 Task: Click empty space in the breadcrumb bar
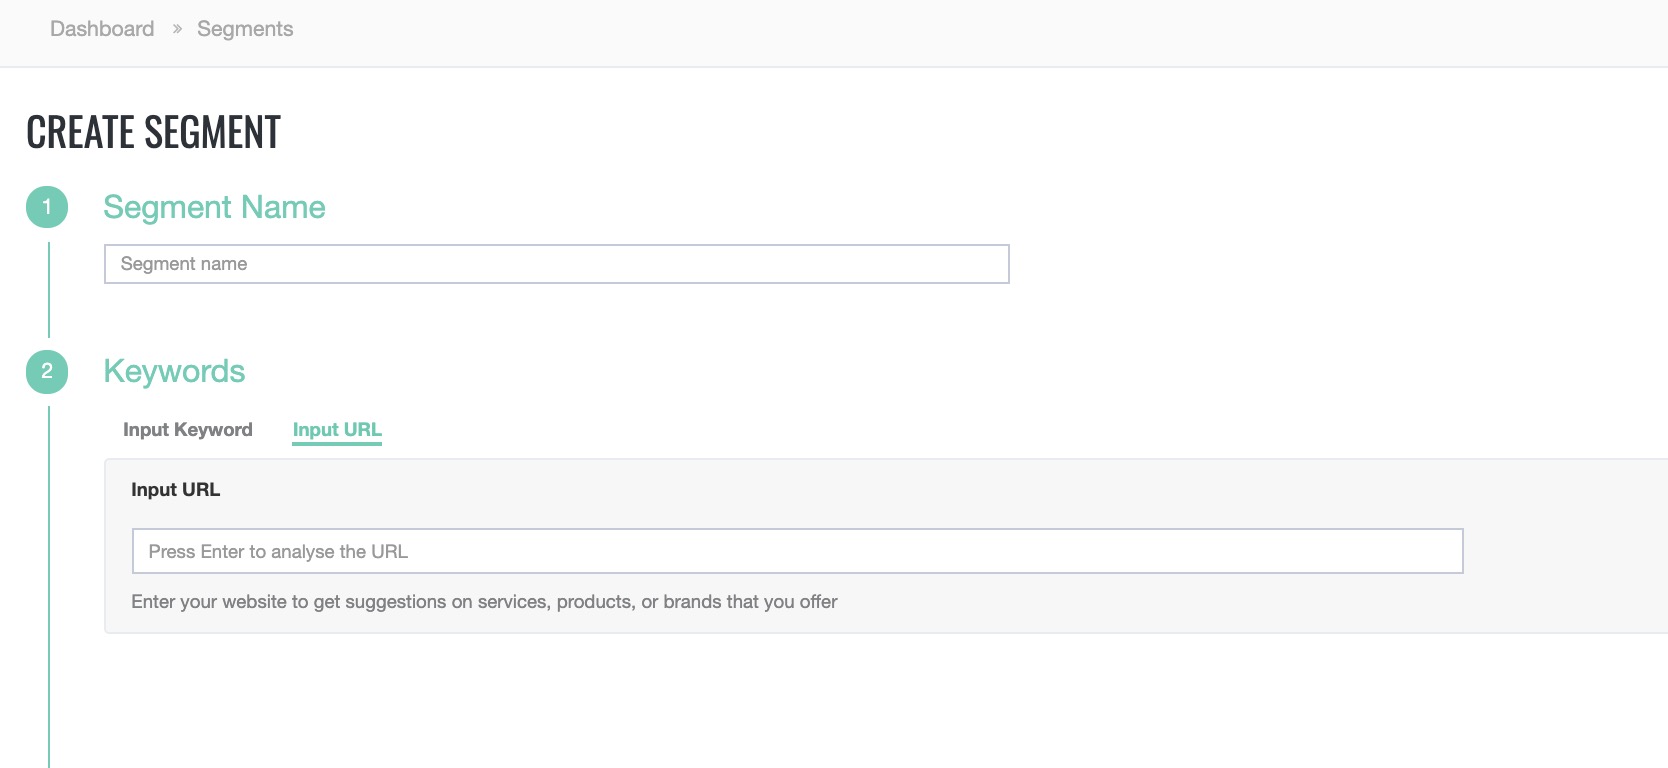tap(900, 30)
